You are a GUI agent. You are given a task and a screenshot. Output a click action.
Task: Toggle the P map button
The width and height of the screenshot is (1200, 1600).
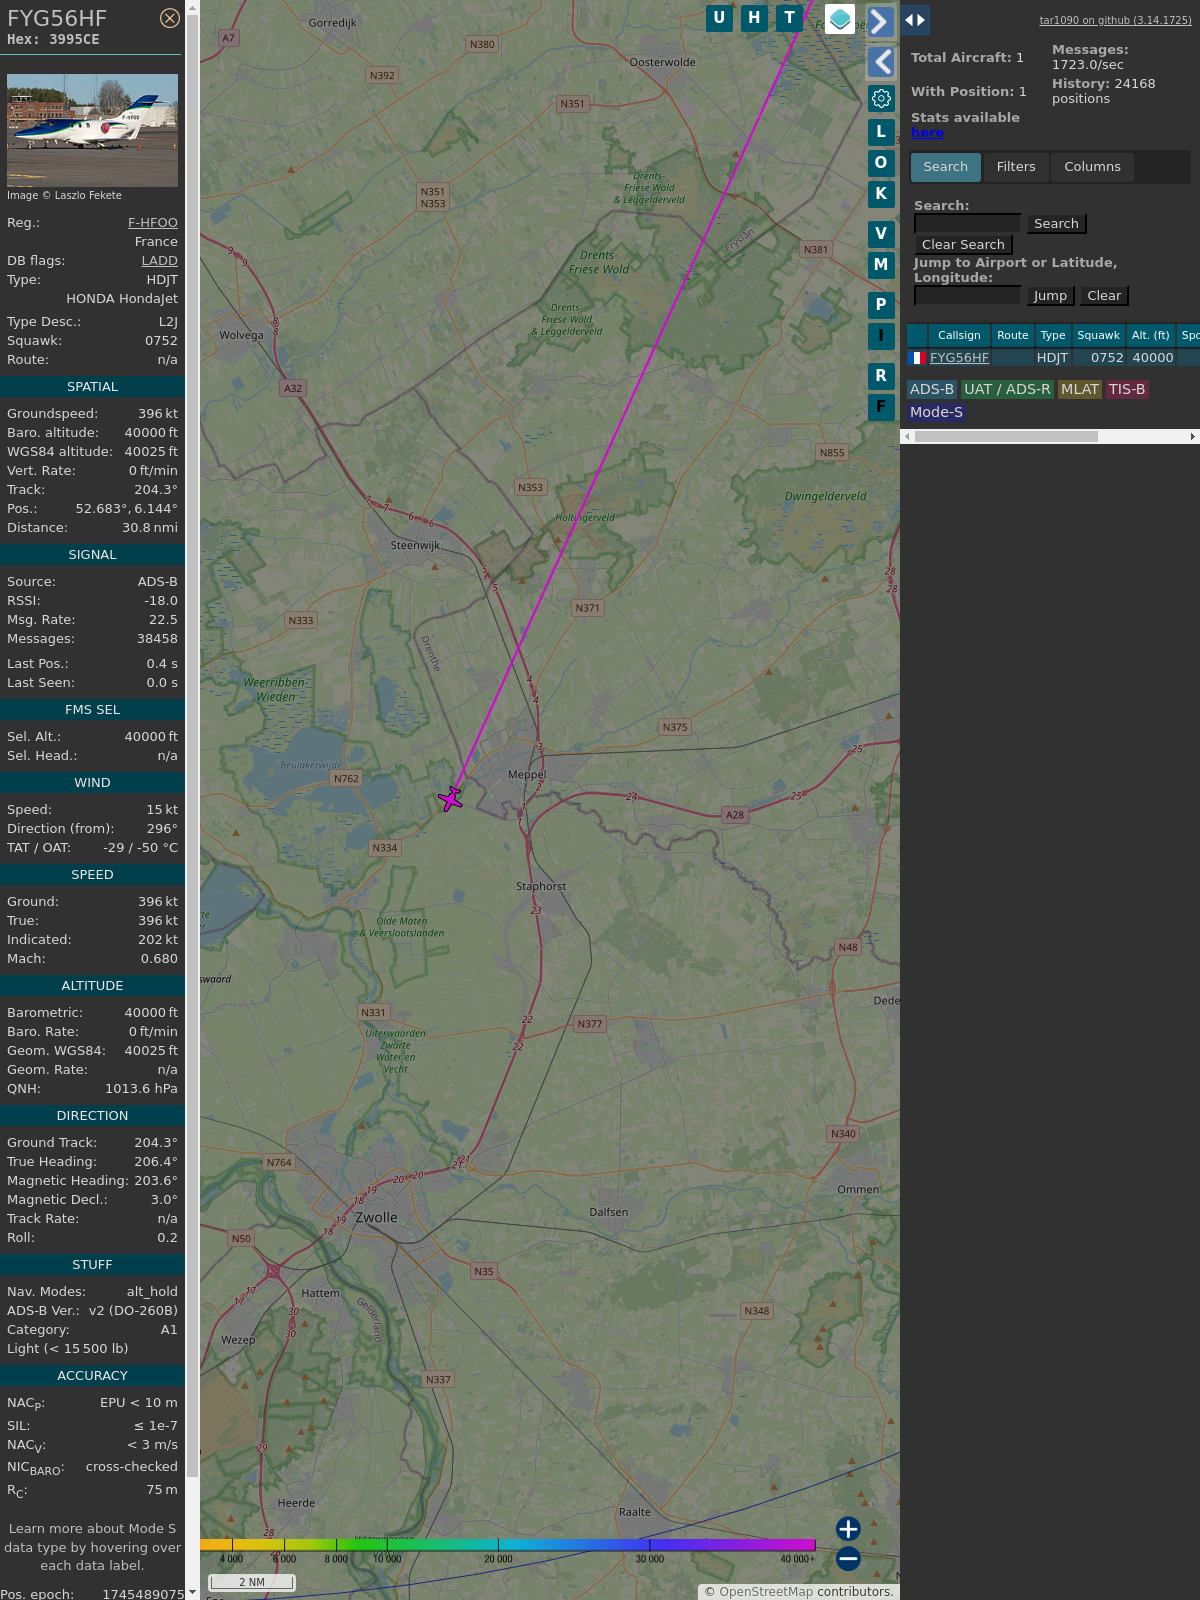(x=881, y=305)
